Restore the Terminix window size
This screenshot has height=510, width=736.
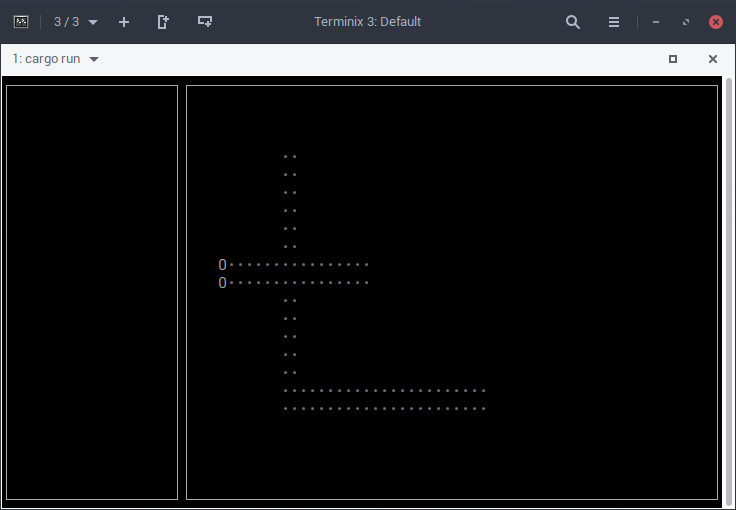pos(686,22)
